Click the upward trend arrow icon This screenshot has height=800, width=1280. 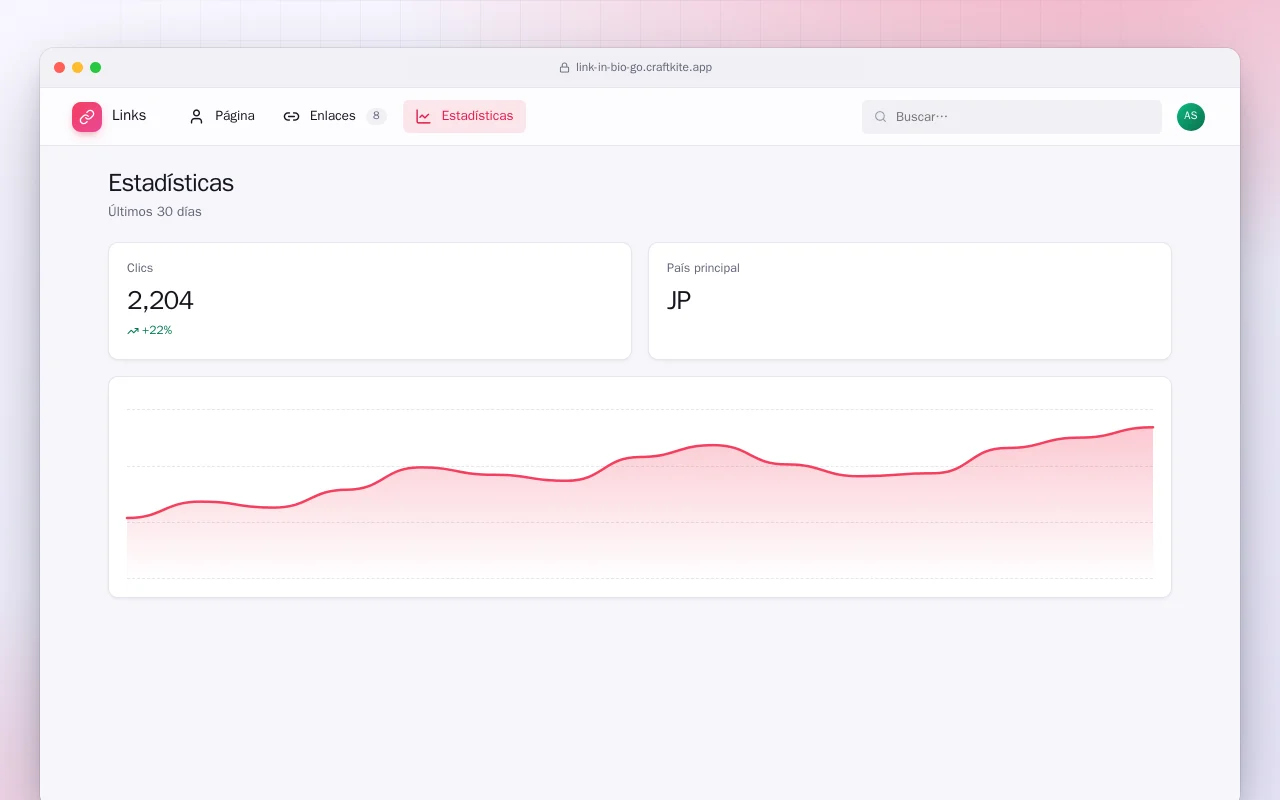[133, 331]
